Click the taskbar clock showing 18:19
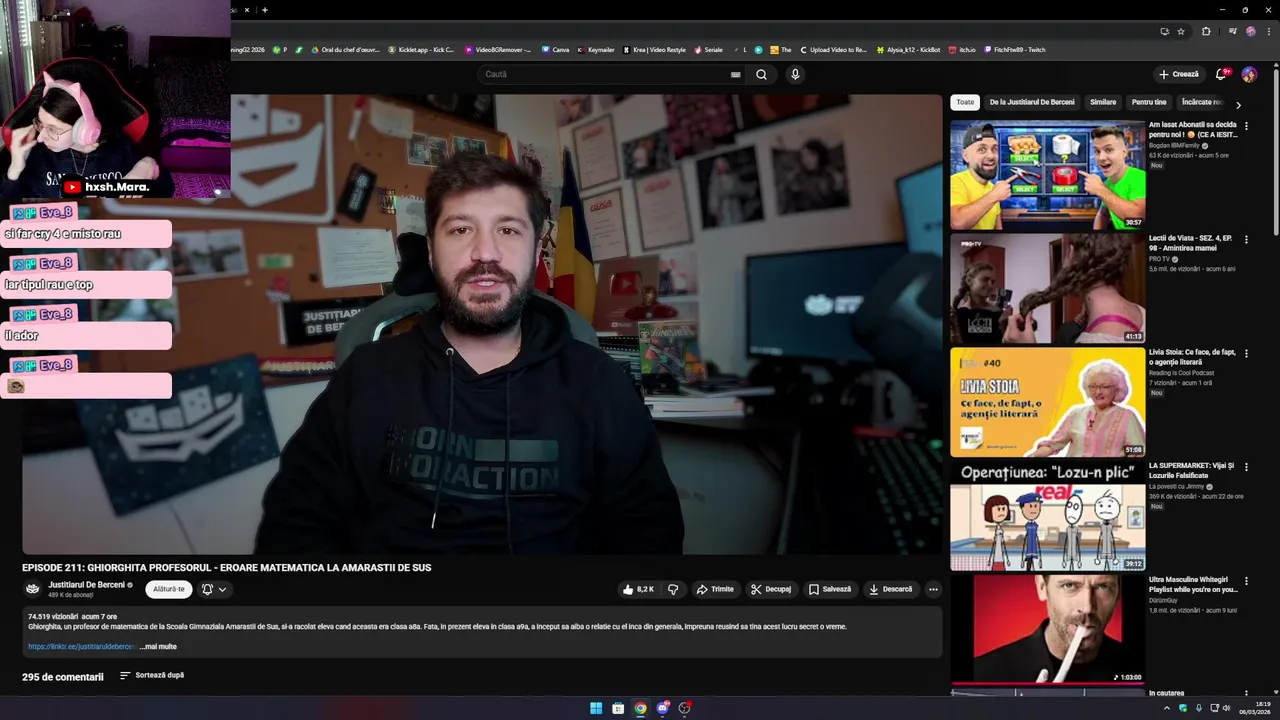 tap(1255, 708)
